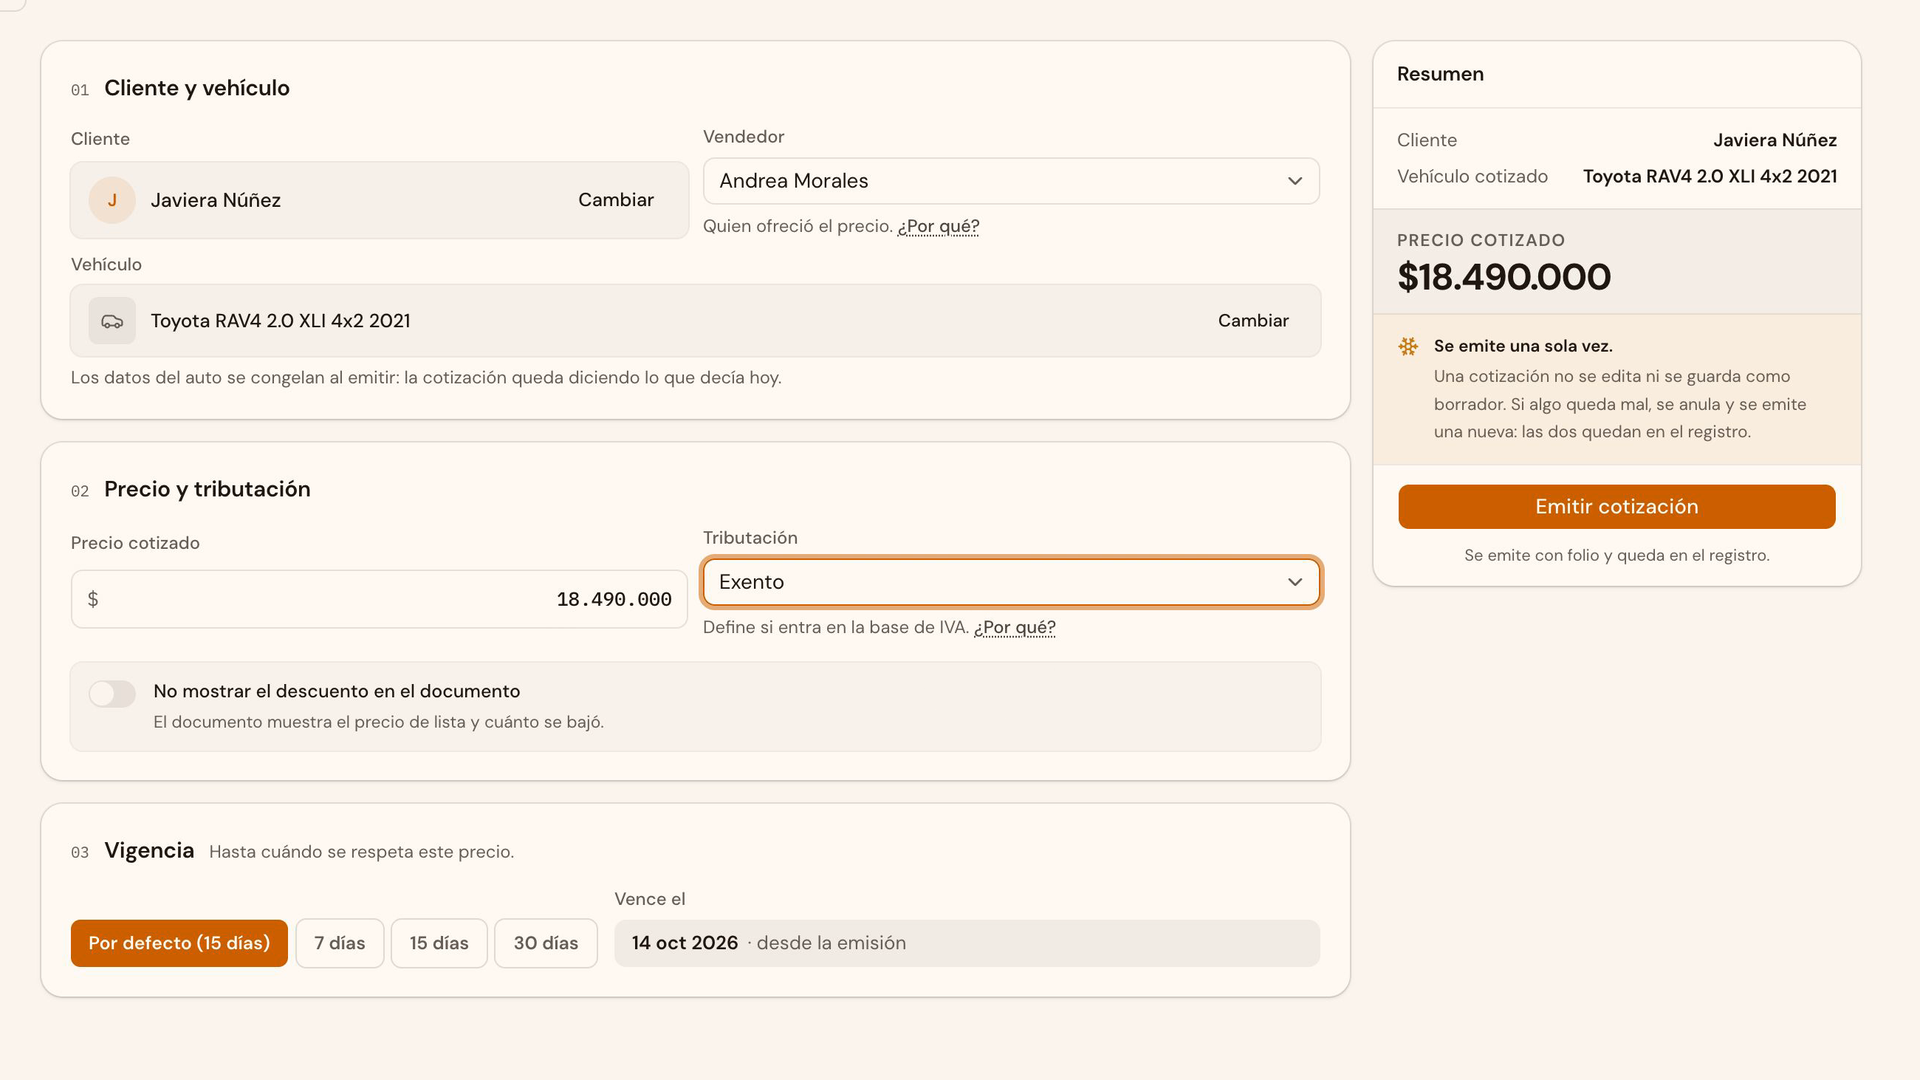Click the Cliente y vehículo heading
The width and height of the screenshot is (1920, 1080).
[197, 88]
